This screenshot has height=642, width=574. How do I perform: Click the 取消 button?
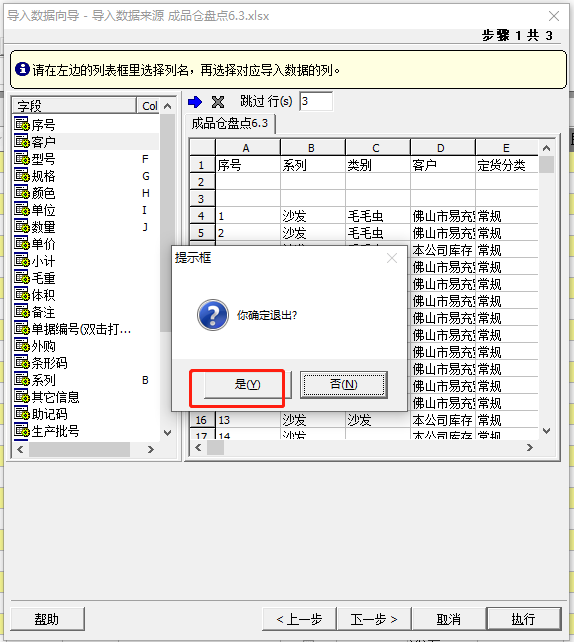(449, 619)
